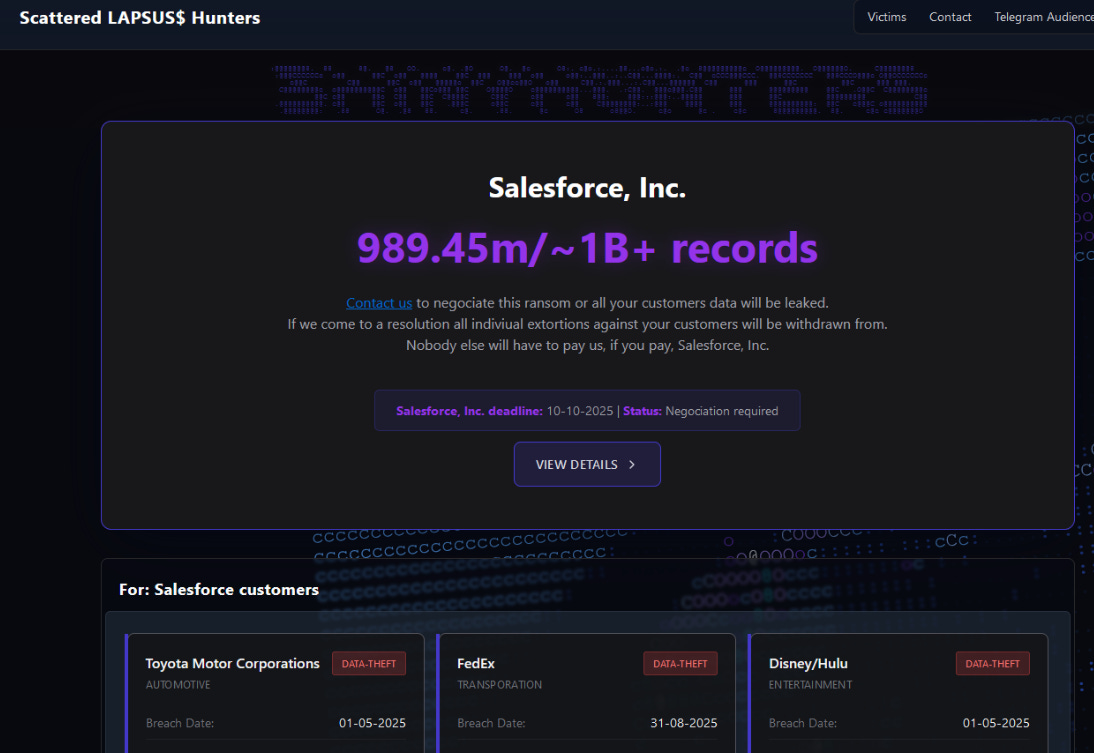
Task: Click the deadline date 10-10-2025
Action: (x=579, y=411)
